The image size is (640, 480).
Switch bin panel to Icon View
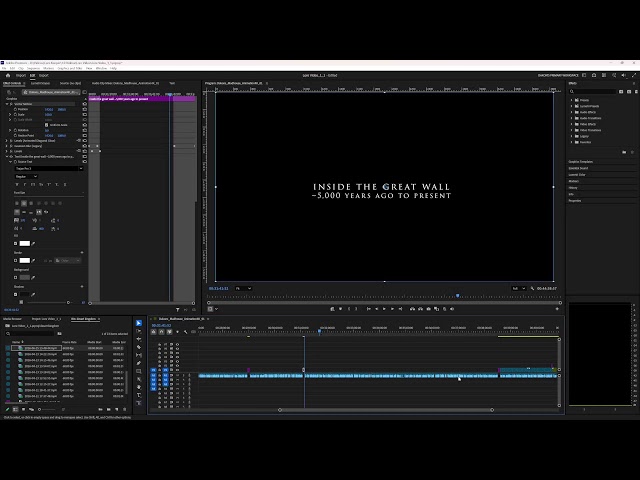(23, 409)
